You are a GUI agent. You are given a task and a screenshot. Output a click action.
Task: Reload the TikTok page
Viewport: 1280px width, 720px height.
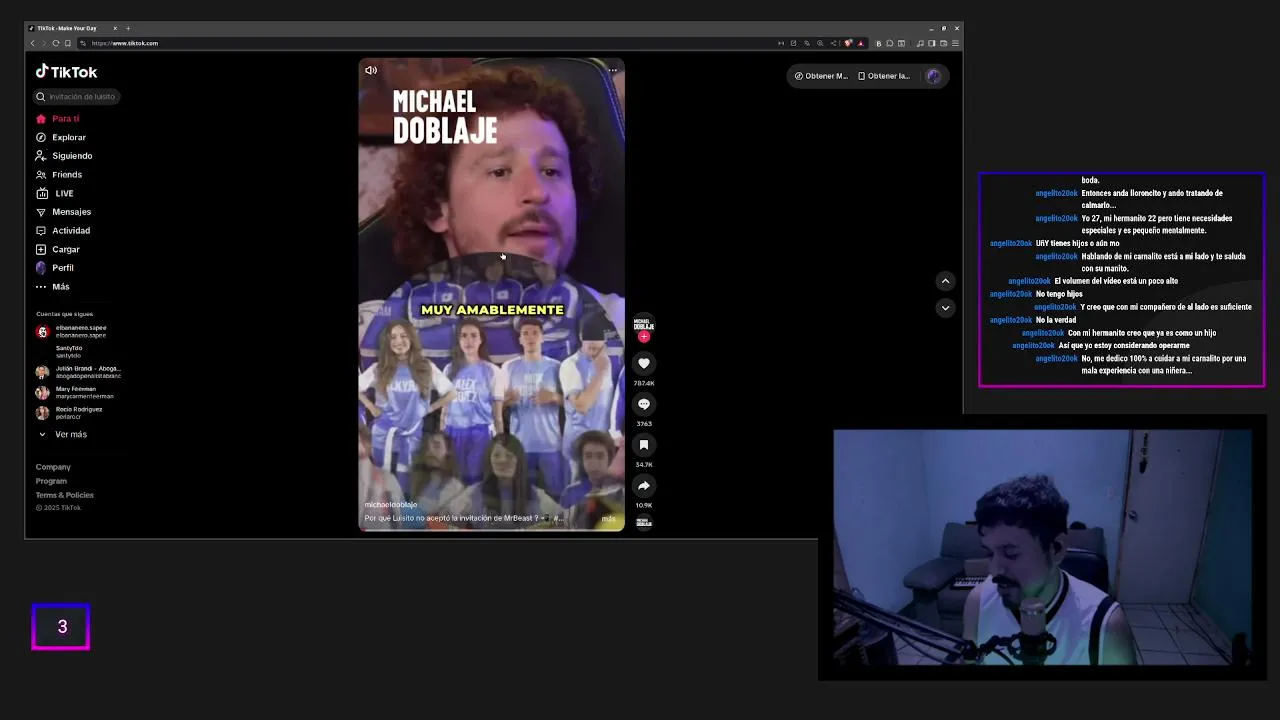(x=56, y=43)
